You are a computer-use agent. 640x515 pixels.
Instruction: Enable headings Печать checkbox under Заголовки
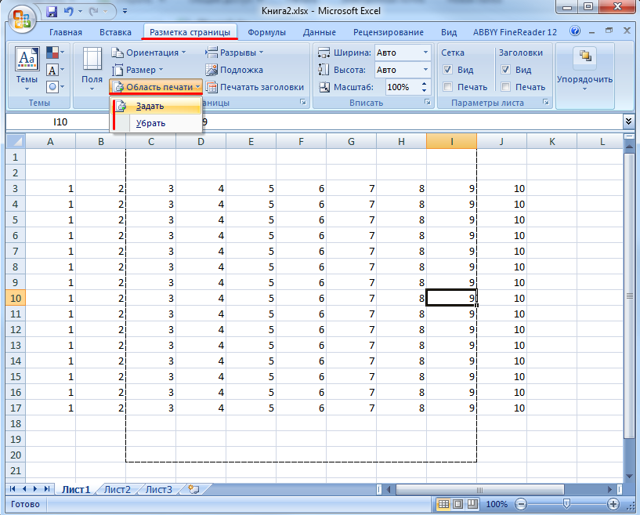tap(505, 87)
